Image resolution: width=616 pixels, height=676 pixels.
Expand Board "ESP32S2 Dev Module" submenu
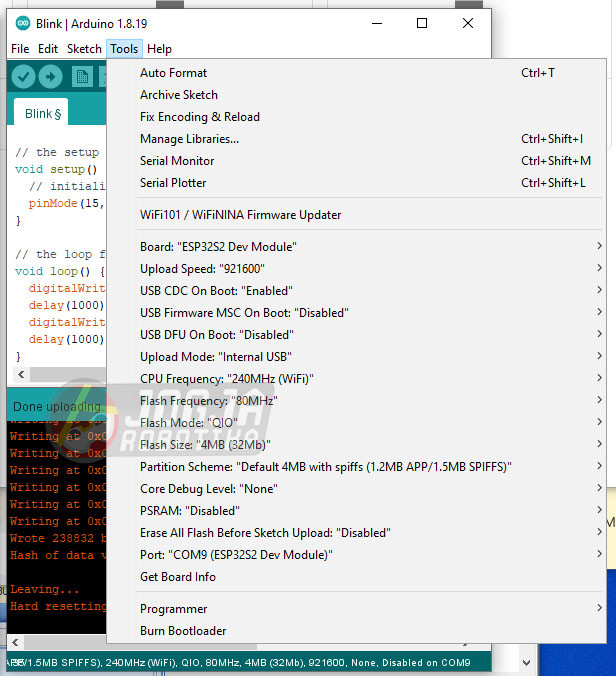tap(356, 247)
